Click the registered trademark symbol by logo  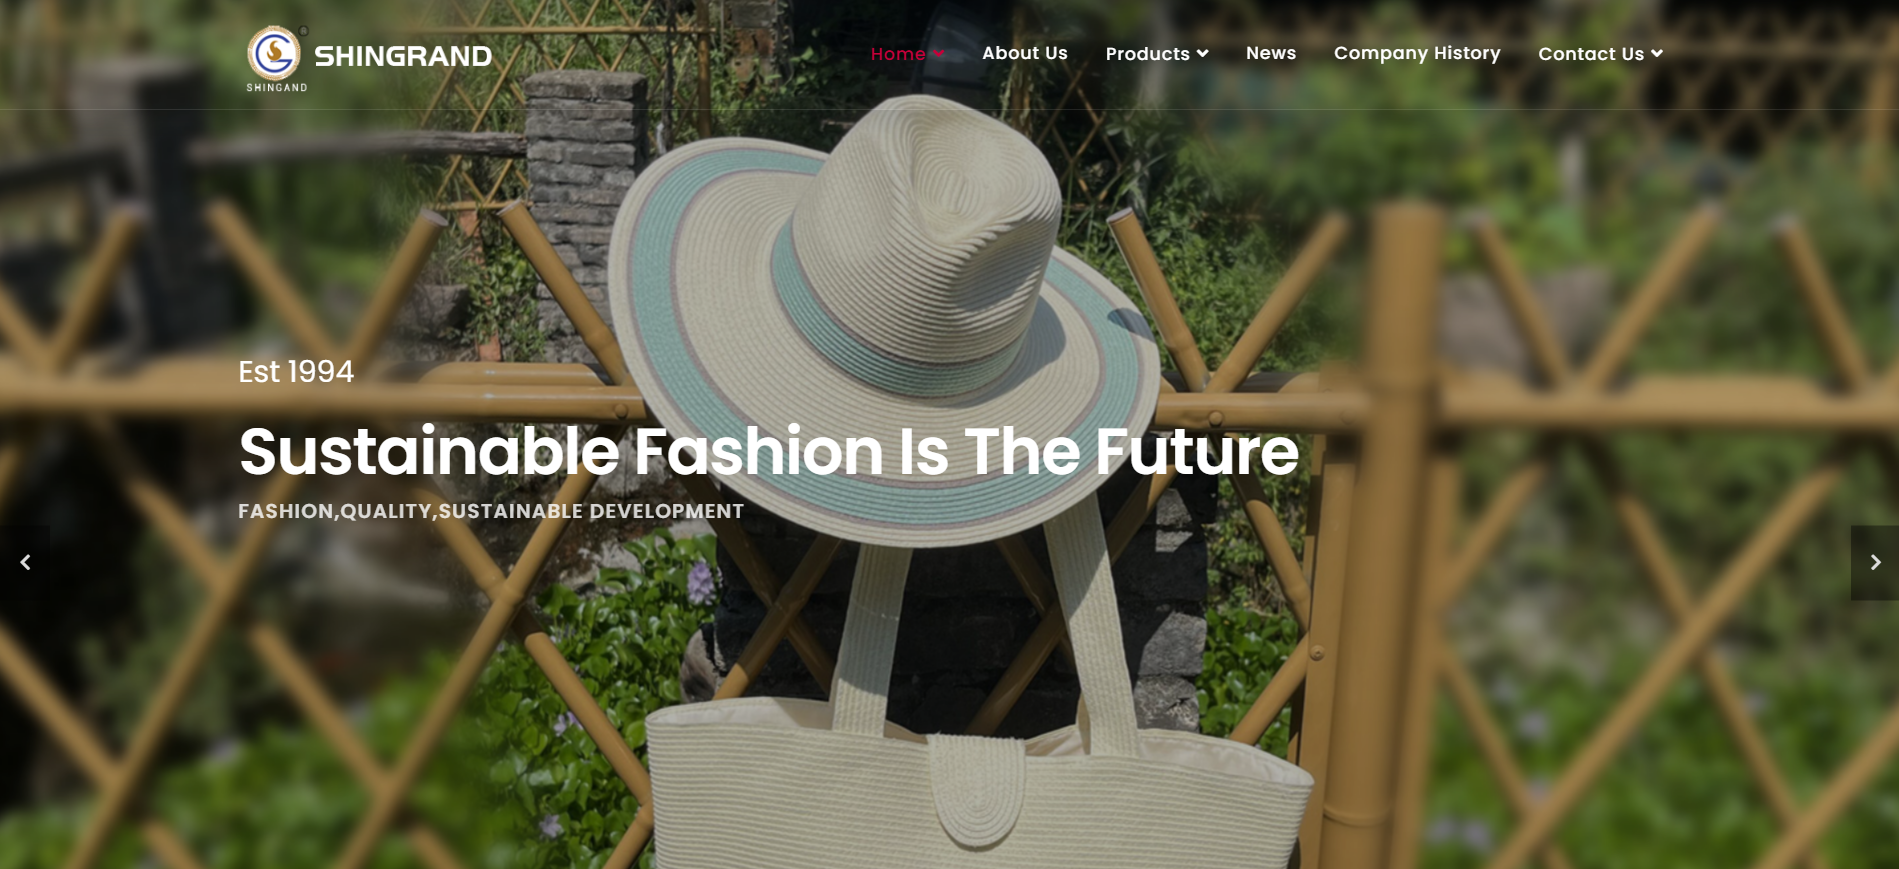(x=304, y=30)
